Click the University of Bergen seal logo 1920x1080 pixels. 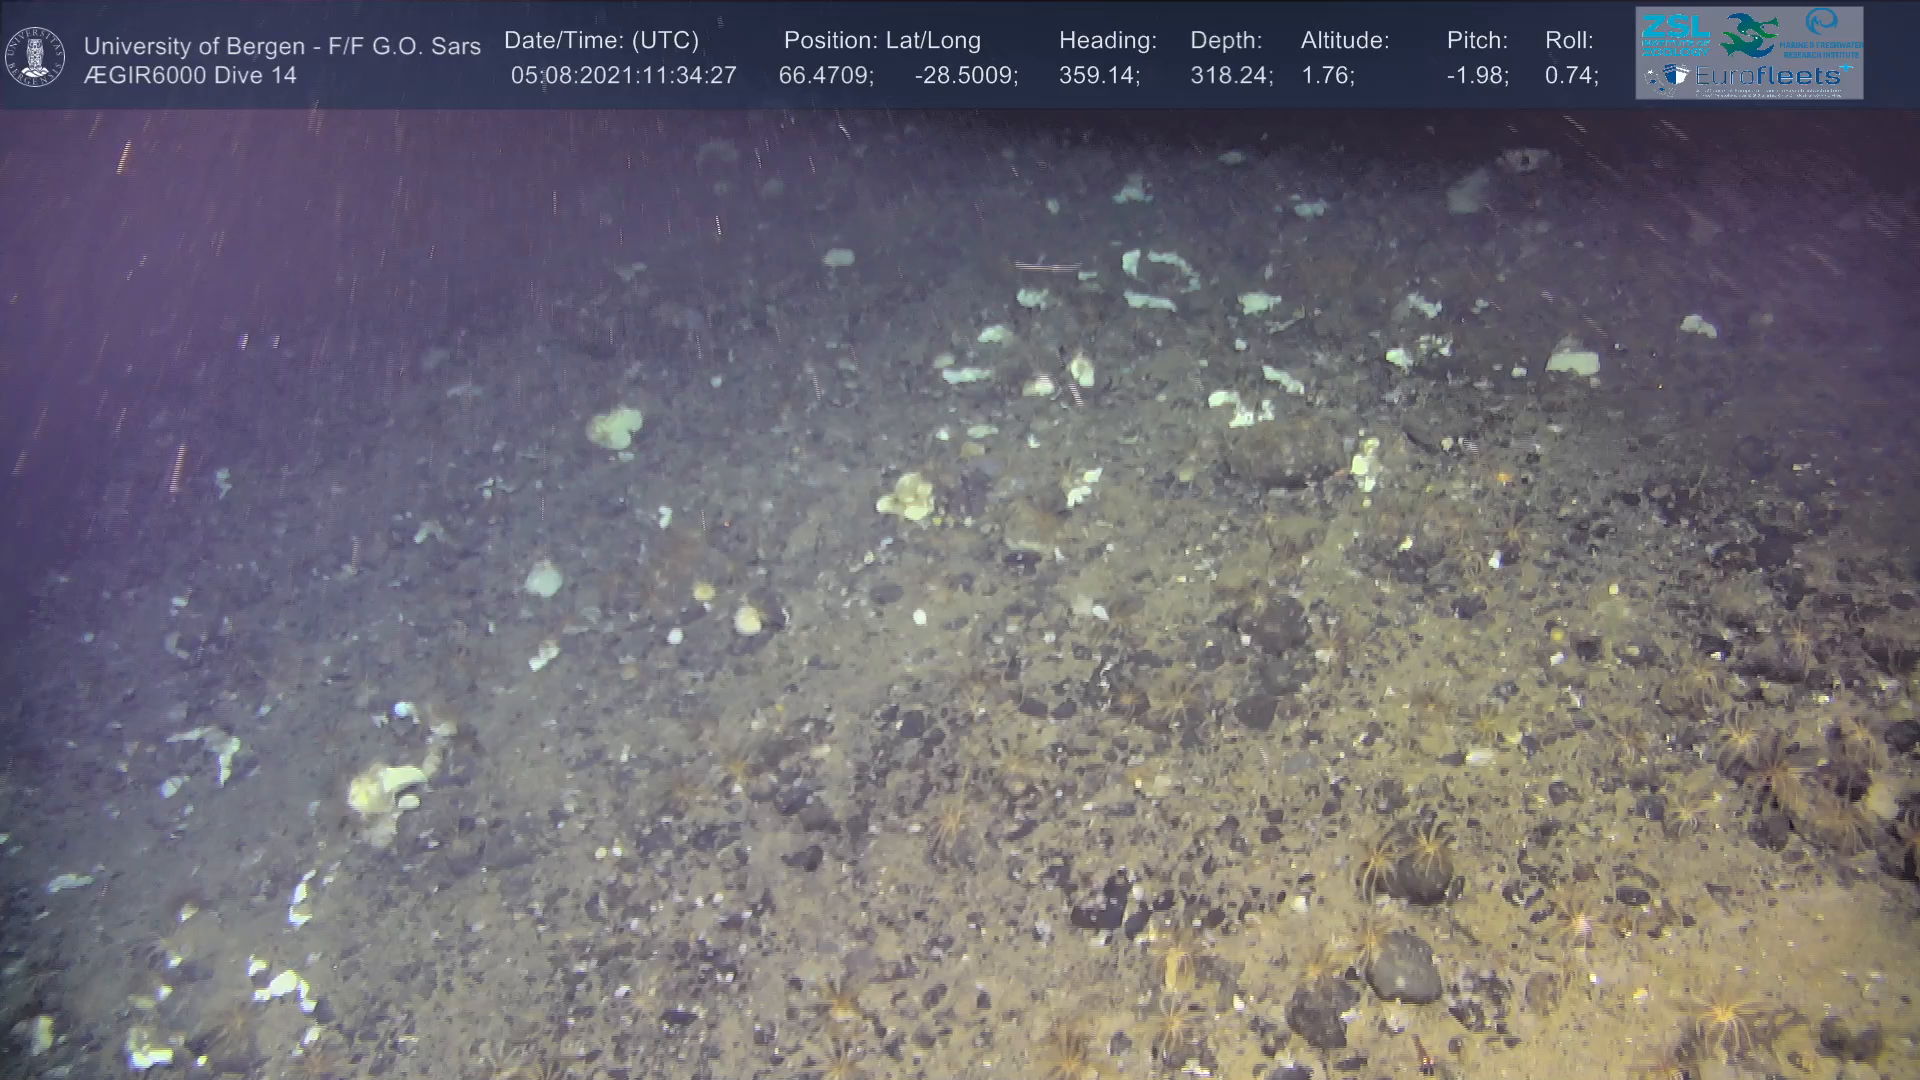pos(35,57)
